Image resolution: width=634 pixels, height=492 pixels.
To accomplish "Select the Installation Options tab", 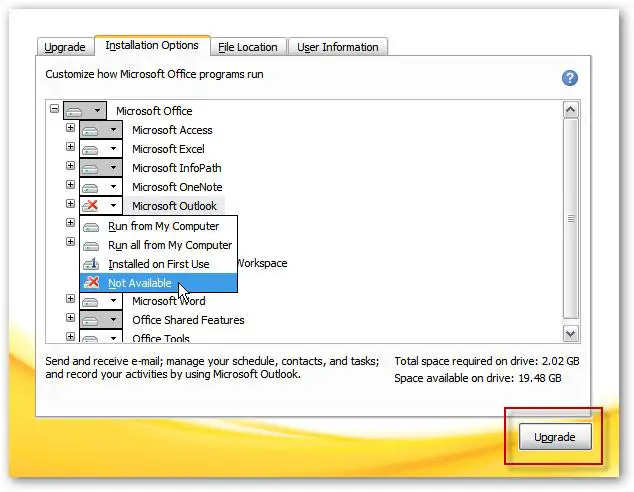I will tap(152, 45).
